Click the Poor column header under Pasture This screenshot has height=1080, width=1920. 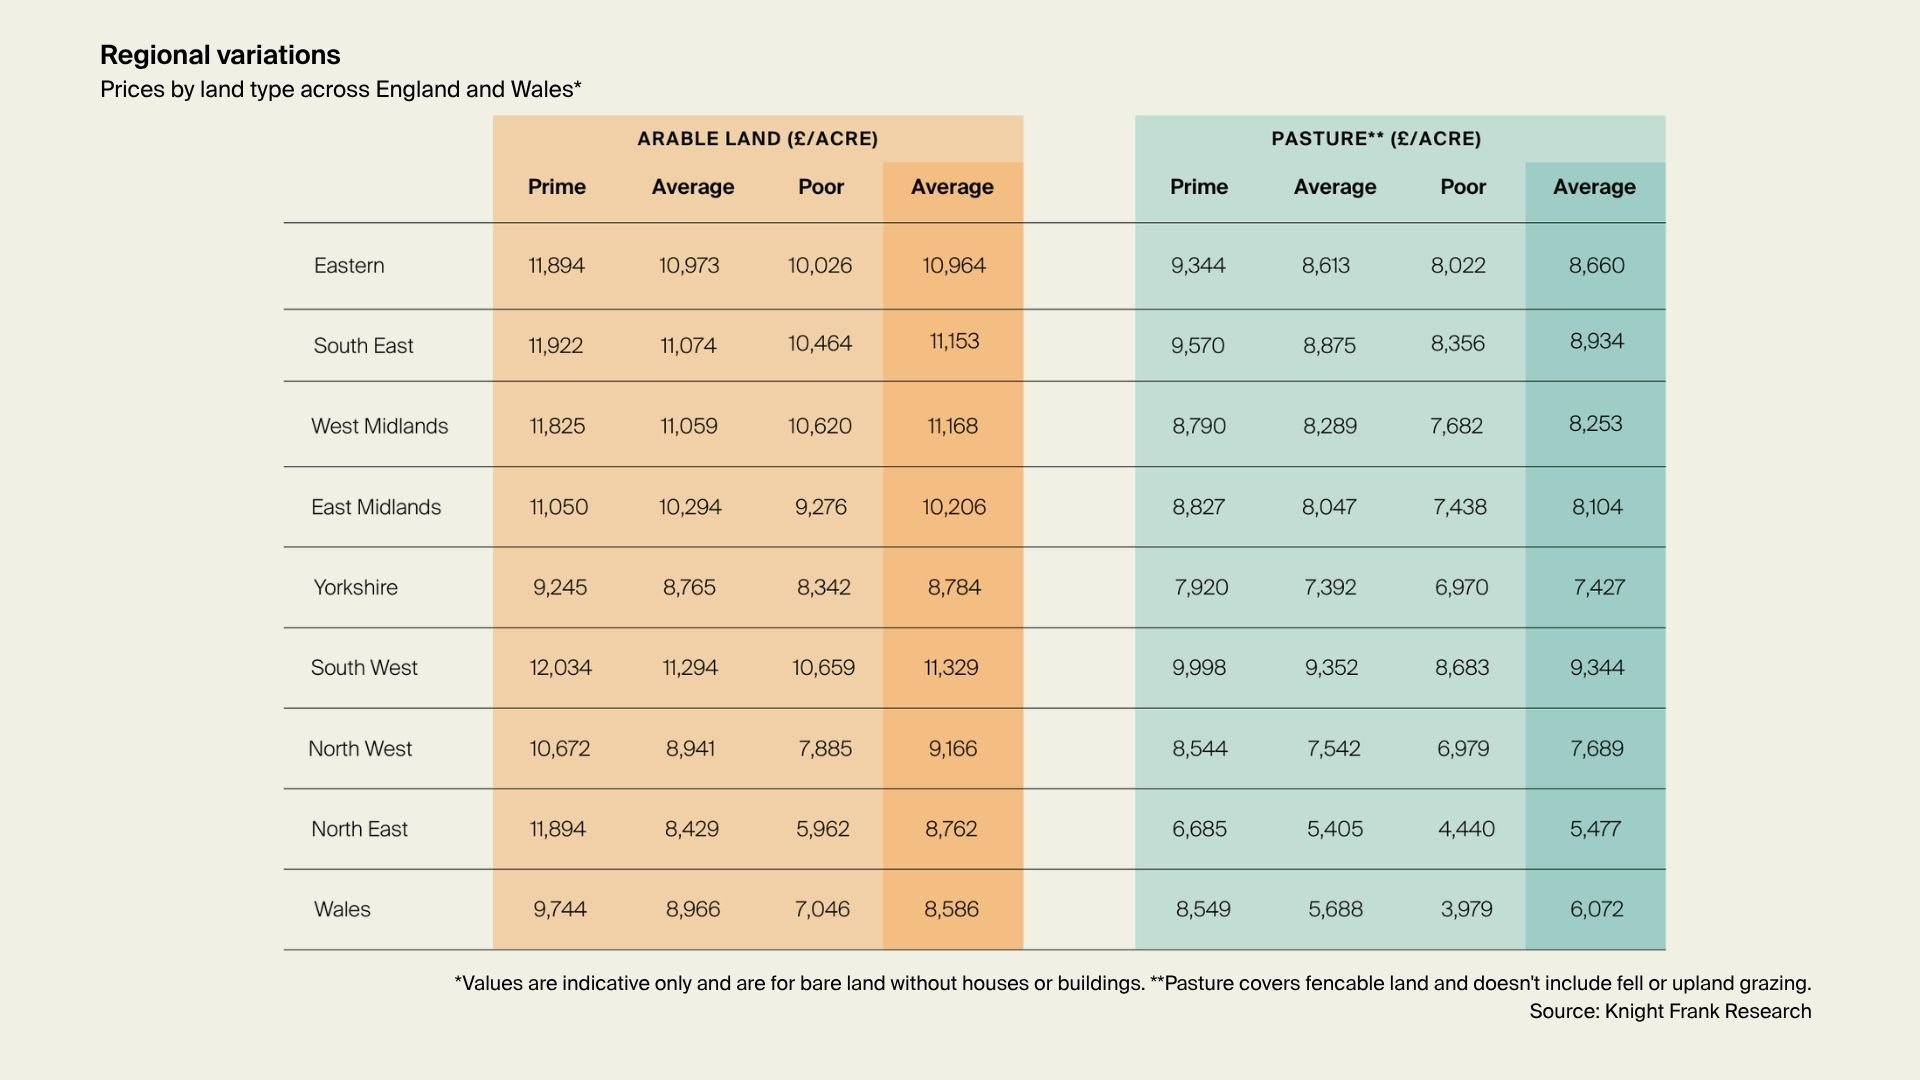[1462, 187]
